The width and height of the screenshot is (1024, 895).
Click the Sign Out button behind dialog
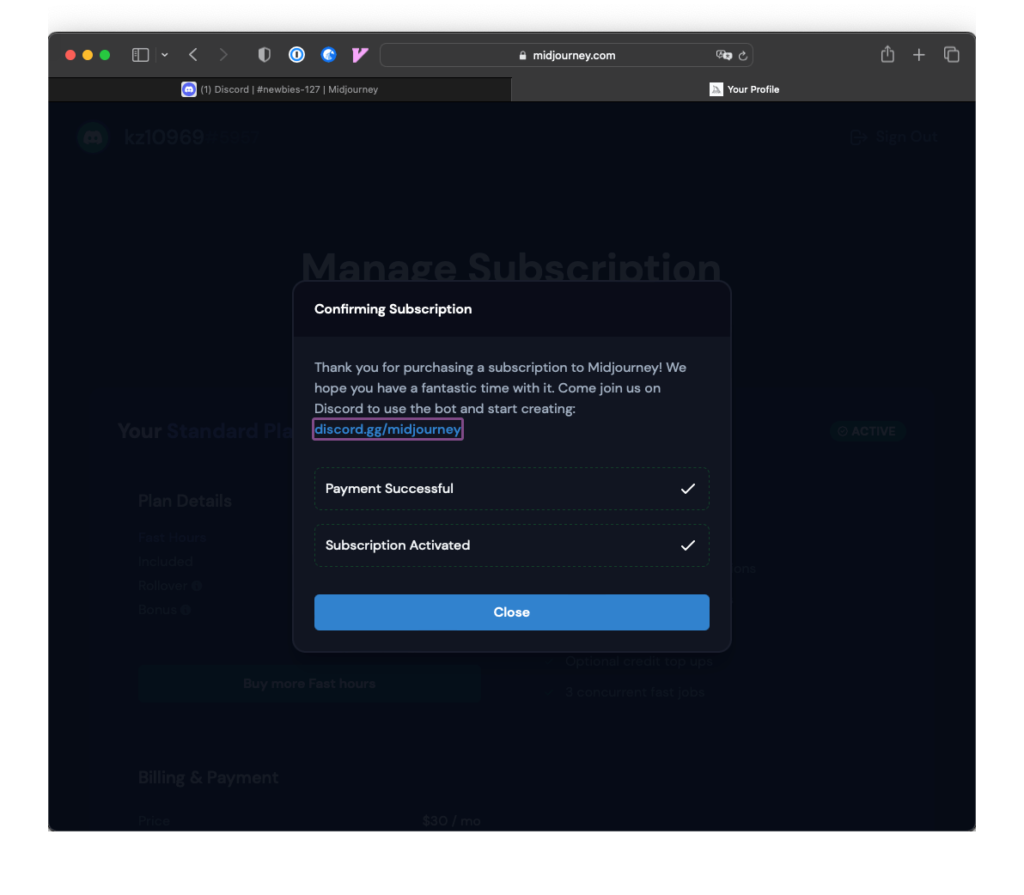[x=893, y=137]
